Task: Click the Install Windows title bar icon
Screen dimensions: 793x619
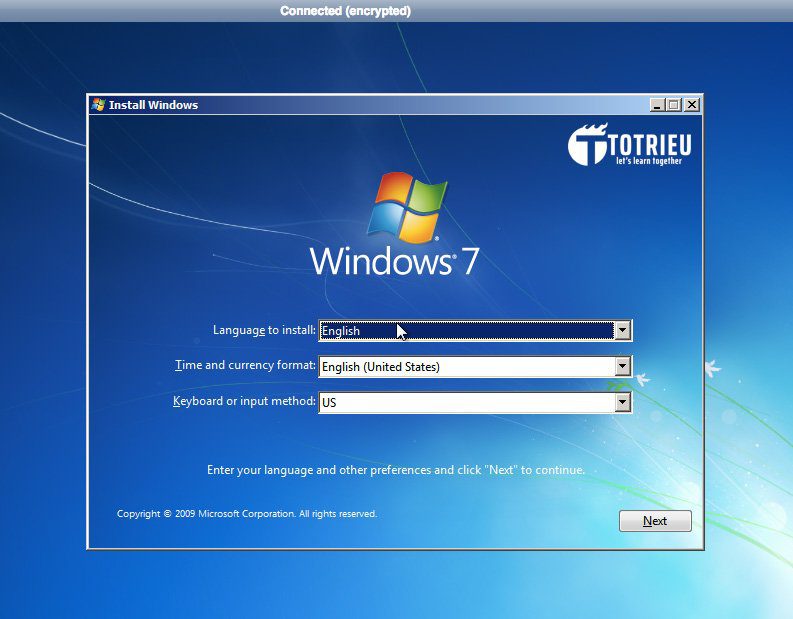Action: (98, 105)
